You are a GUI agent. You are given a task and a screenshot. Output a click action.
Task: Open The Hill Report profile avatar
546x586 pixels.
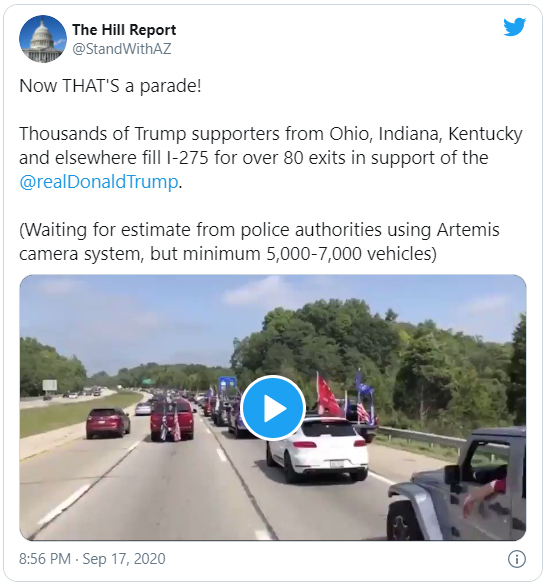(43, 39)
